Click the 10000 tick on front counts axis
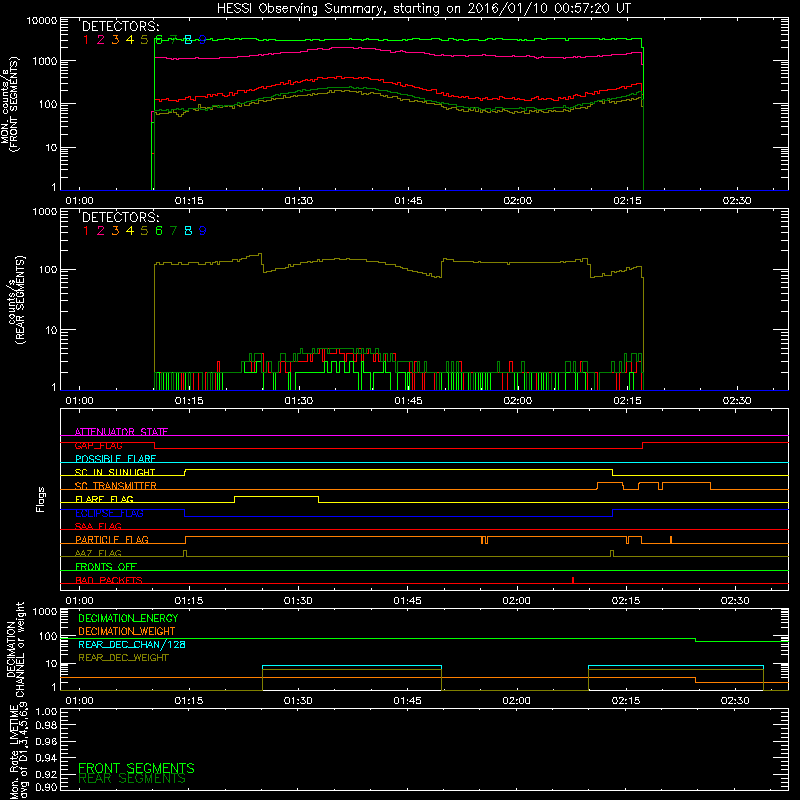The width and height of the screenshot is (800, 800). [42, 21]
